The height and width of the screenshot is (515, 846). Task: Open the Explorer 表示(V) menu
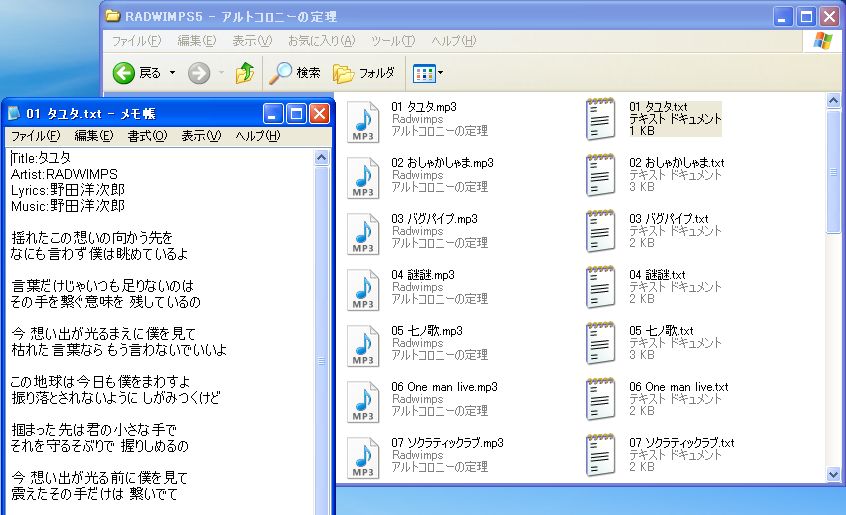[252, 41]
